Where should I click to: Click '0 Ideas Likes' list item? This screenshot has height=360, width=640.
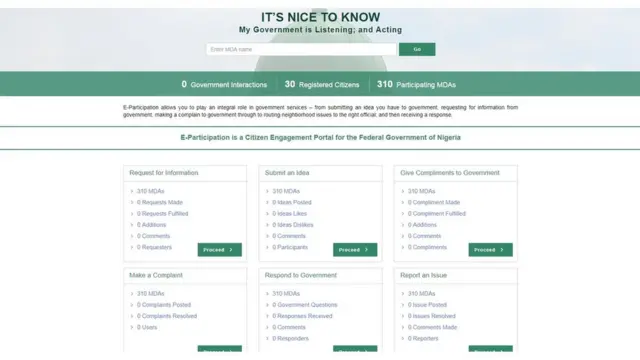click(x=289, y=214)
